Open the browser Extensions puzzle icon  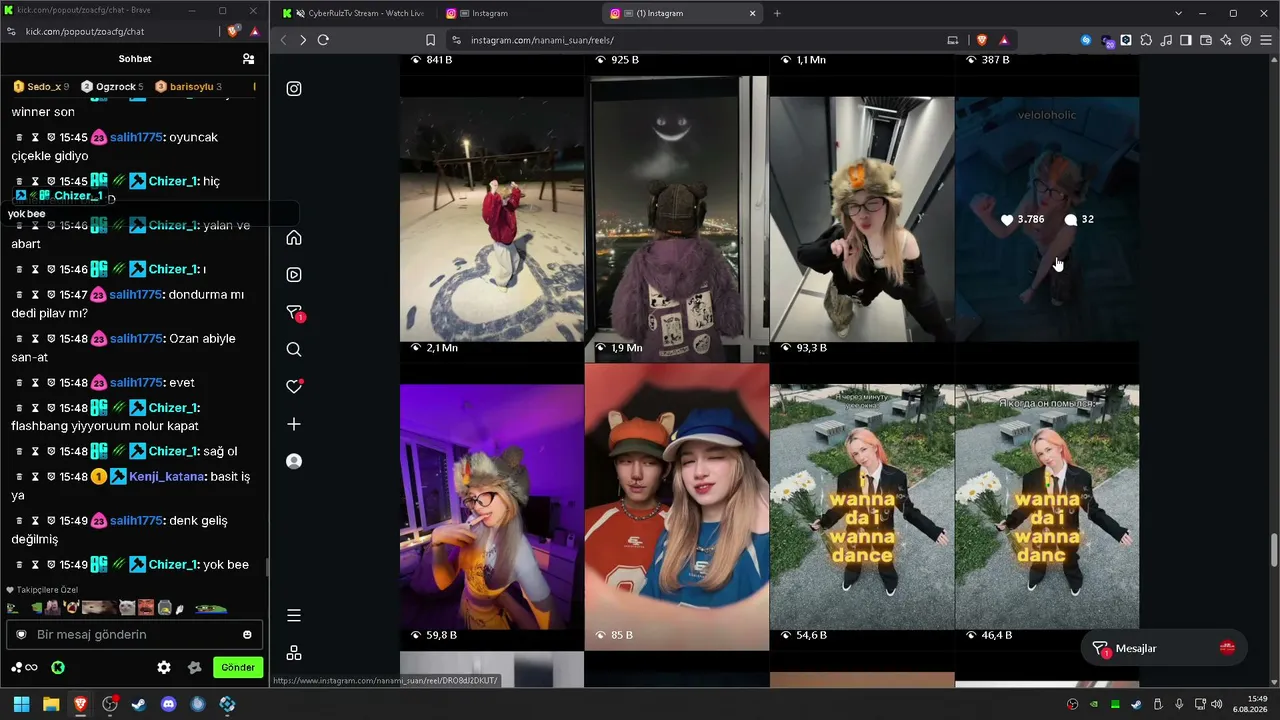(x=1146, y=40)
